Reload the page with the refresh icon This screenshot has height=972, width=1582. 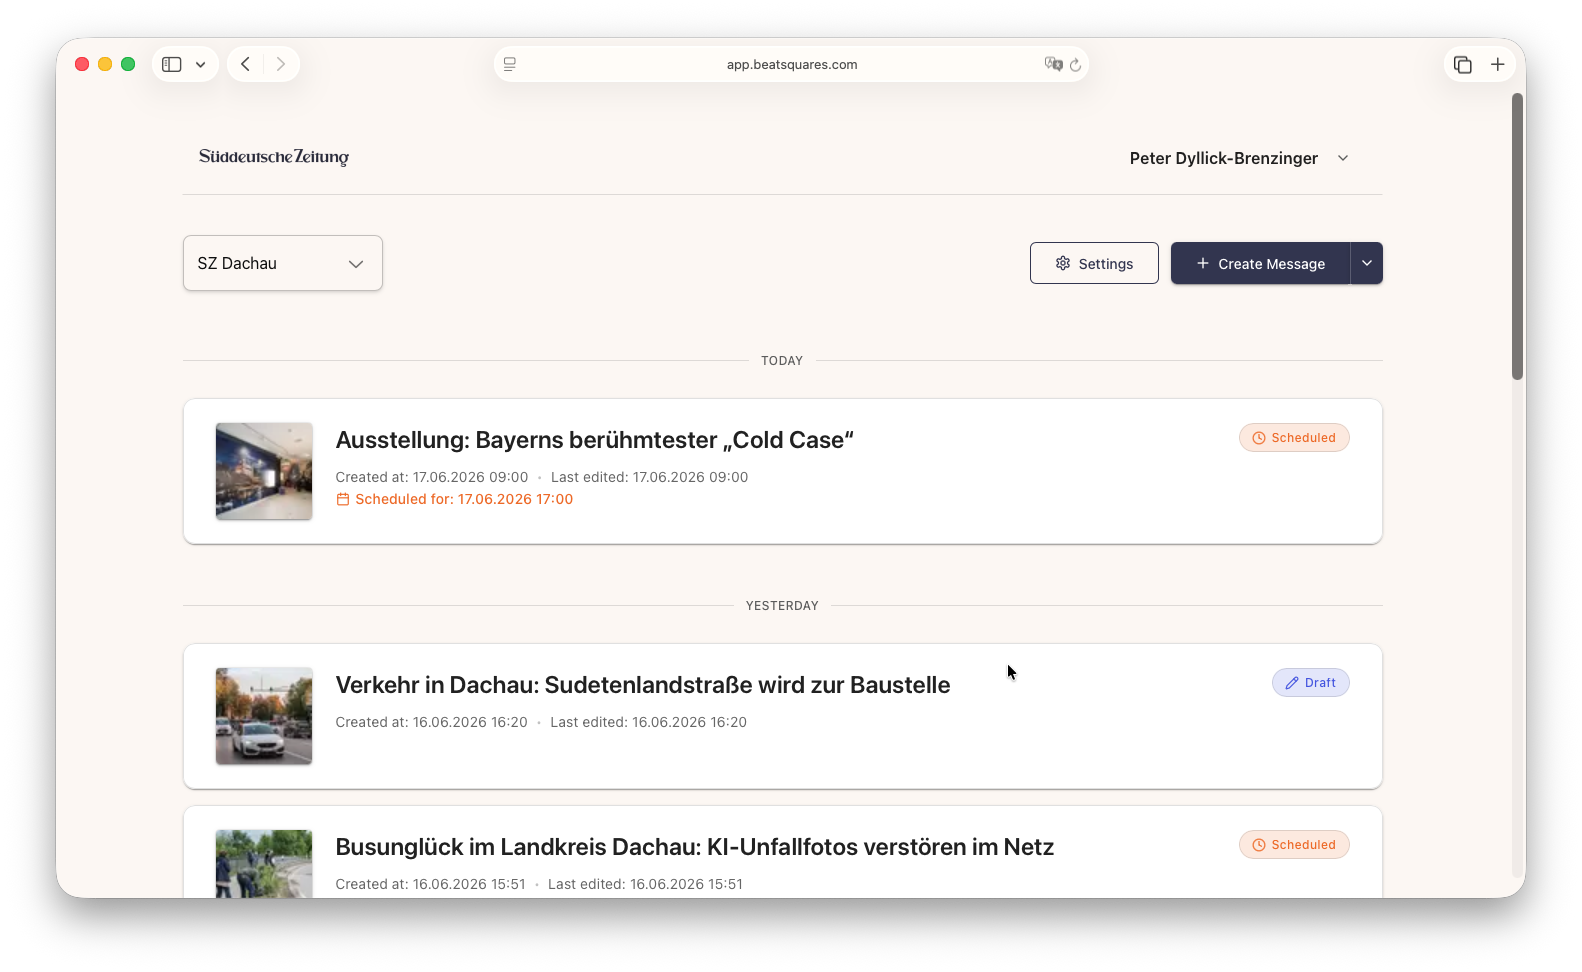[x=1076, y=65]
